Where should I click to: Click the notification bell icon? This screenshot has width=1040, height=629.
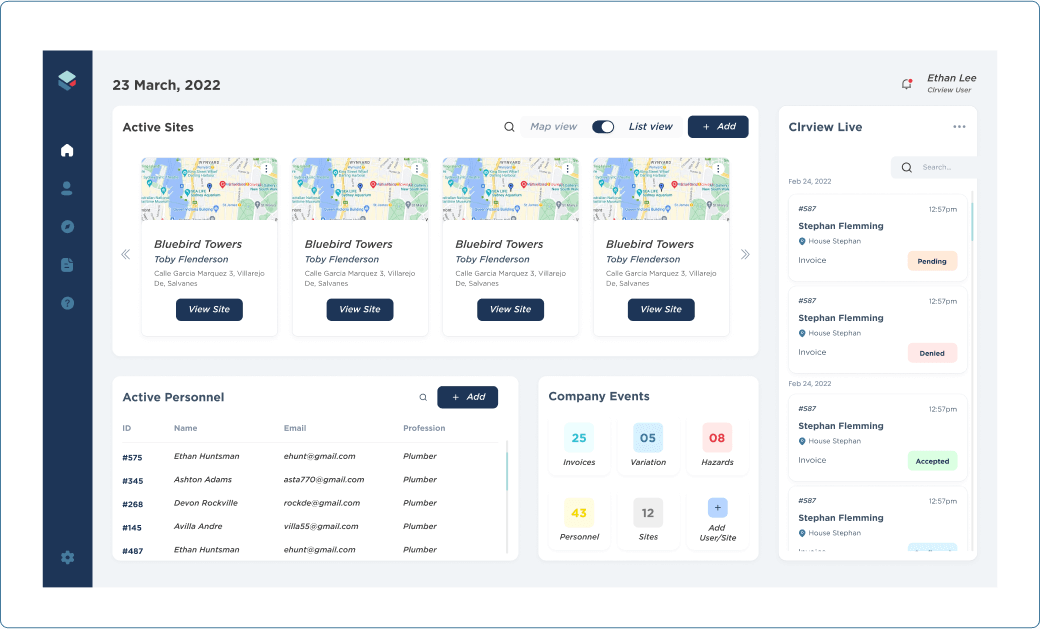pyautogui.click(x=906, y=84)
